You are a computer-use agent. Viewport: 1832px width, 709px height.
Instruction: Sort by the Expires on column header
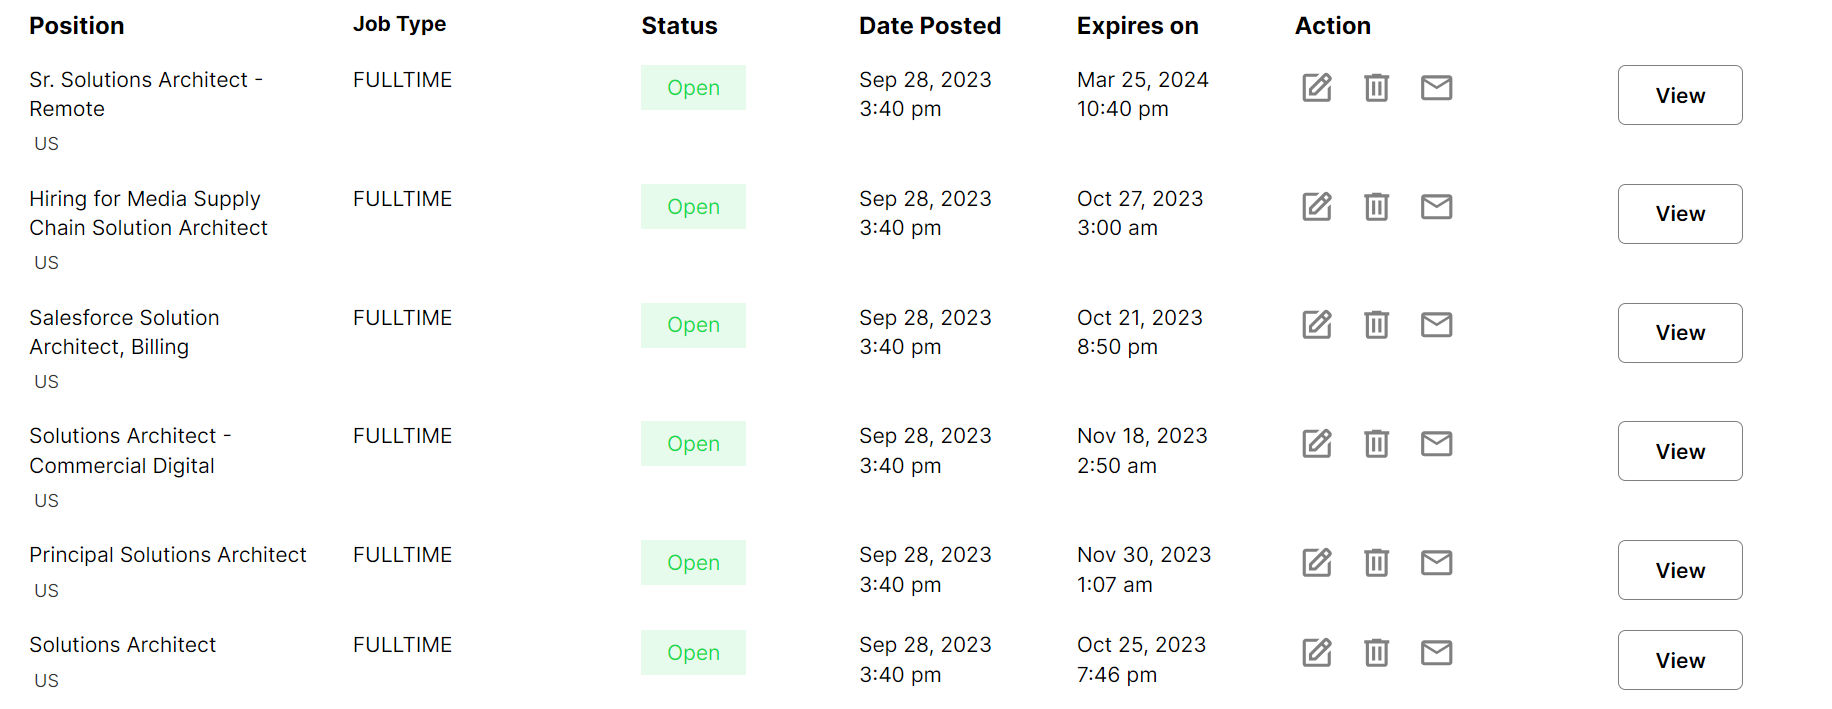(1138, 26)
